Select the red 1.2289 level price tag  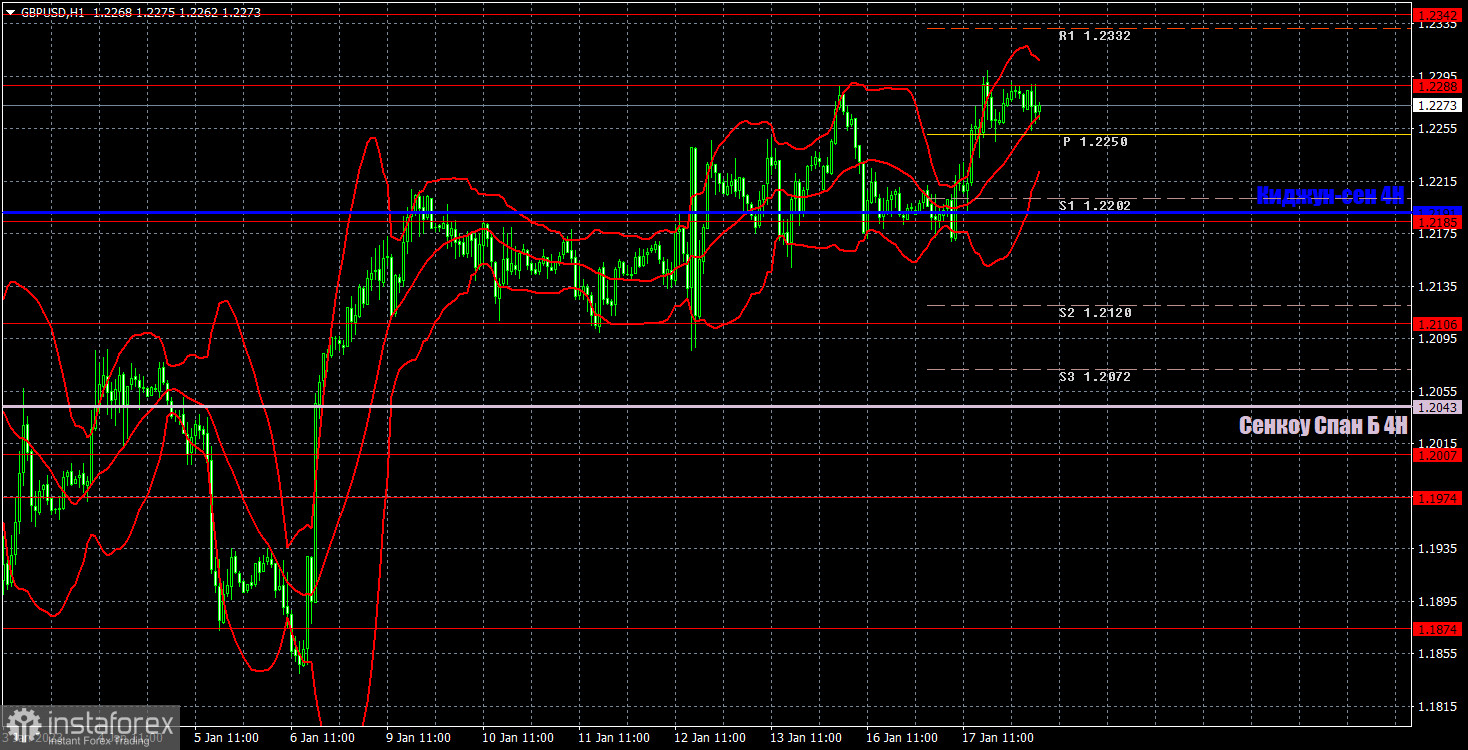pos(1439,87)
